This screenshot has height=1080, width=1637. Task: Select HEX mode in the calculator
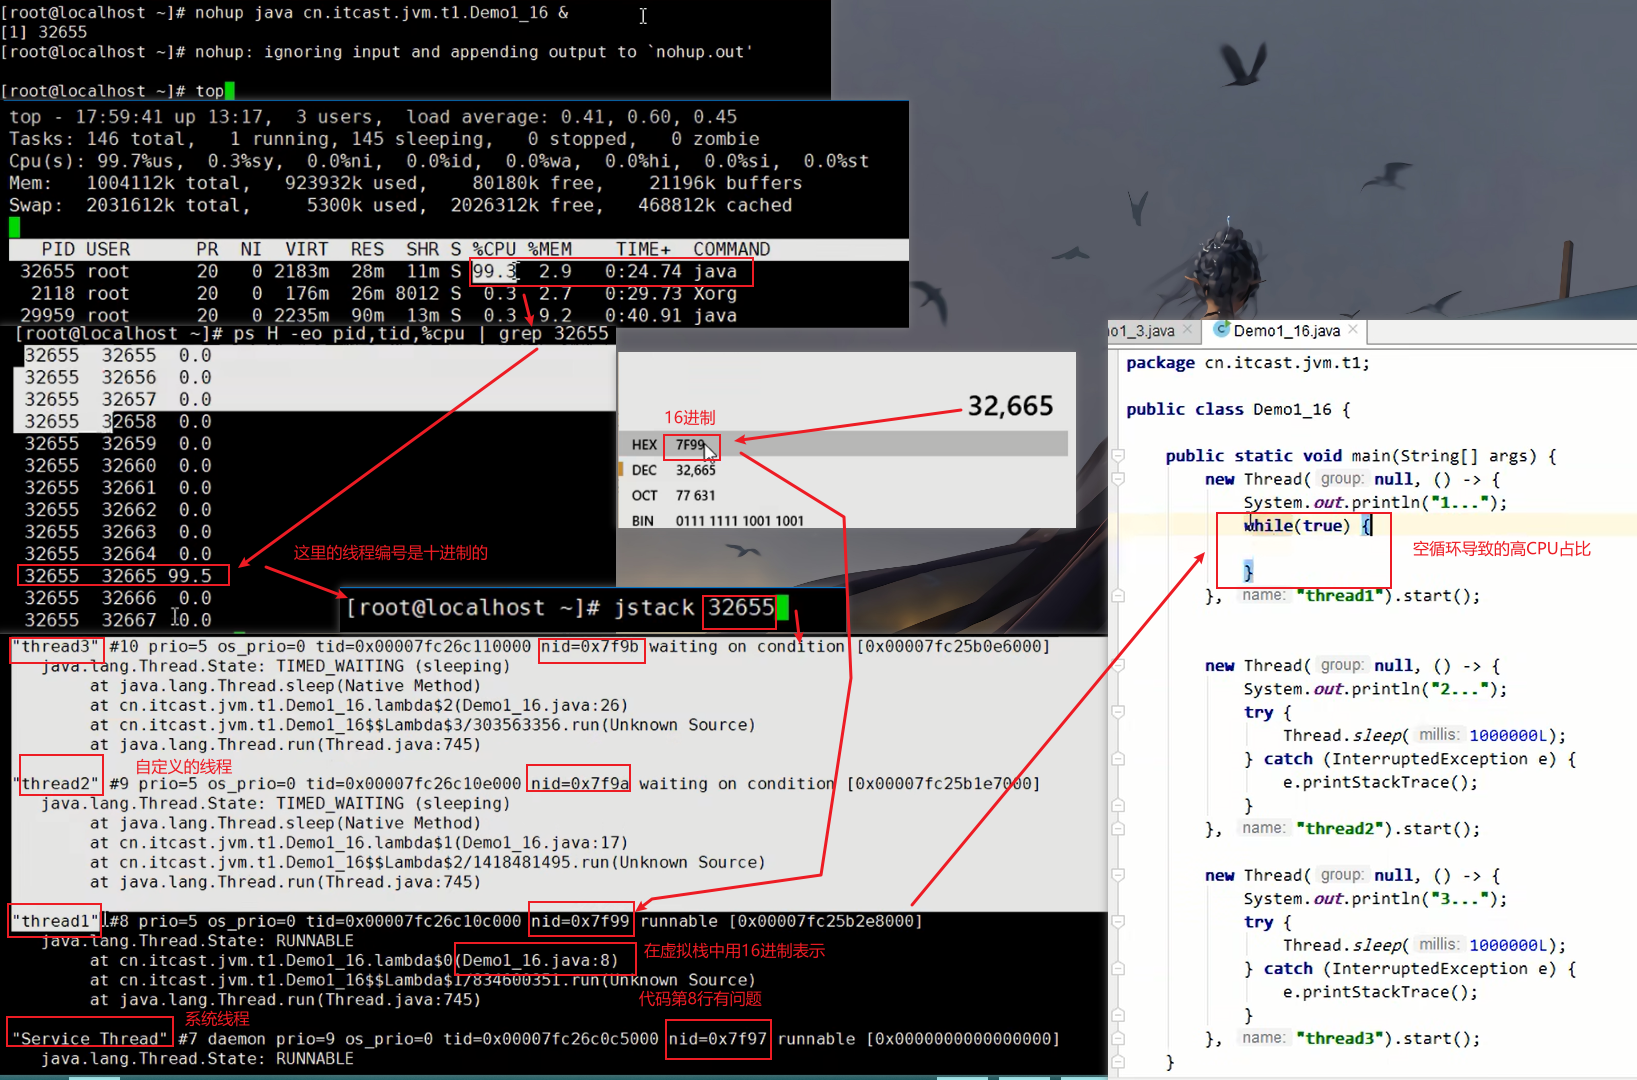pyautogui.click(x=644, y=445)
